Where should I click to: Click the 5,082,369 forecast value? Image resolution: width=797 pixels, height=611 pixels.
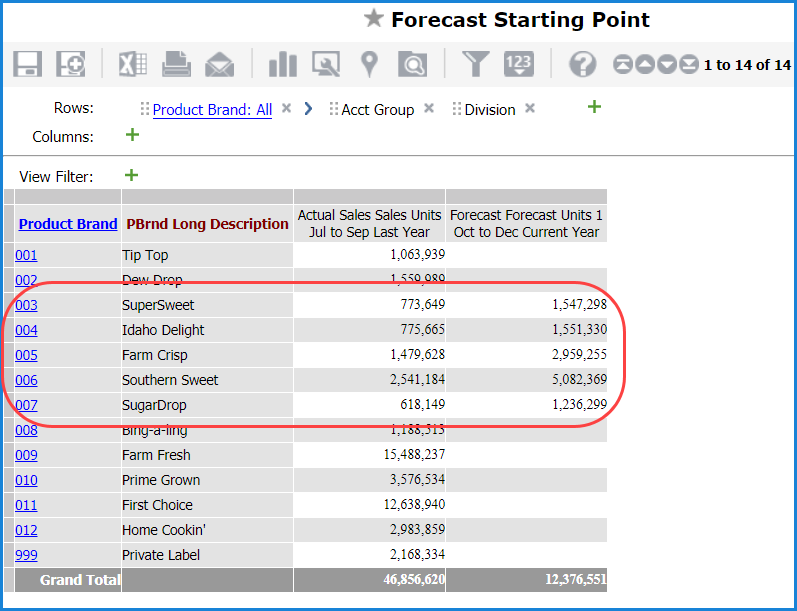point(579,380)
